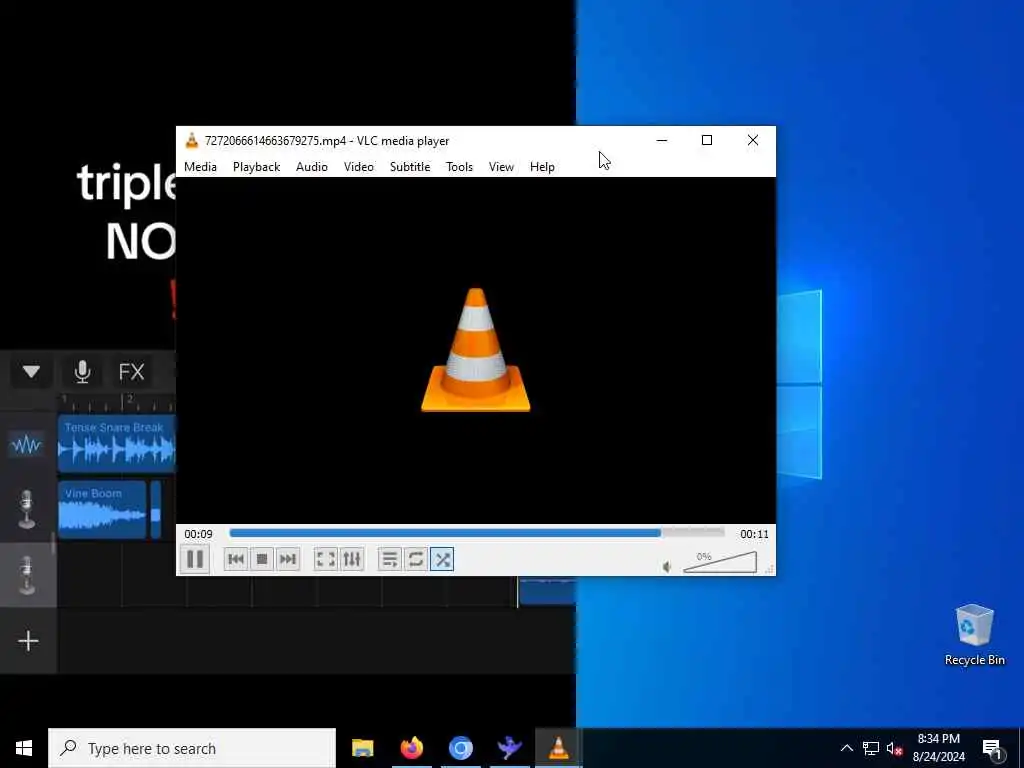Select the Tense Snare Break clip
Image resolution: width=1024 pixels, height=768 pixels.
[116, 444]
